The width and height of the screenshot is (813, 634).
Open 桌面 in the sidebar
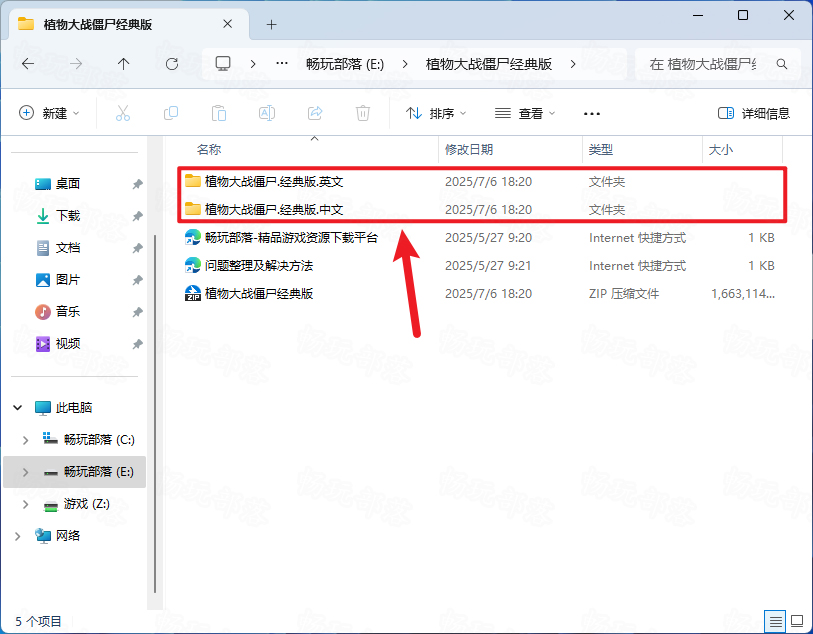pos(67,184)
